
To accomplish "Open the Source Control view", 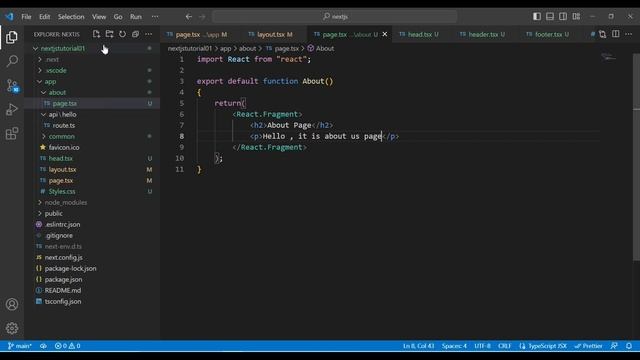I will [12, 85].
